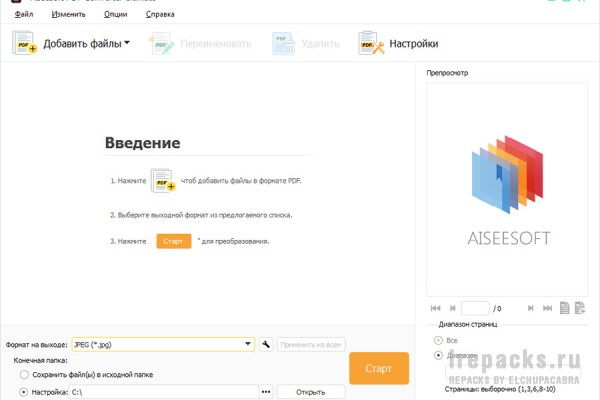The image size is (600, 400).
Task: Go to previous preview page
Action: [x=453, y=308]
